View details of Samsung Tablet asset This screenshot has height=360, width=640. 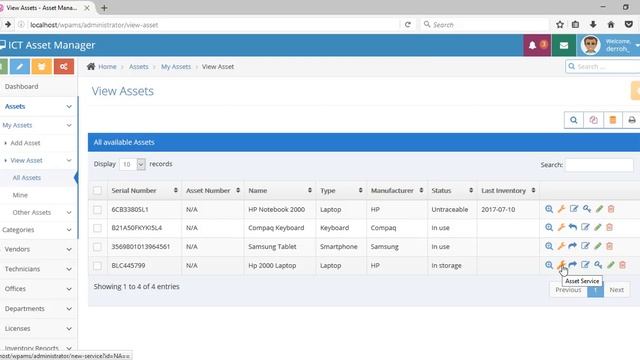(x=549, y=246)
